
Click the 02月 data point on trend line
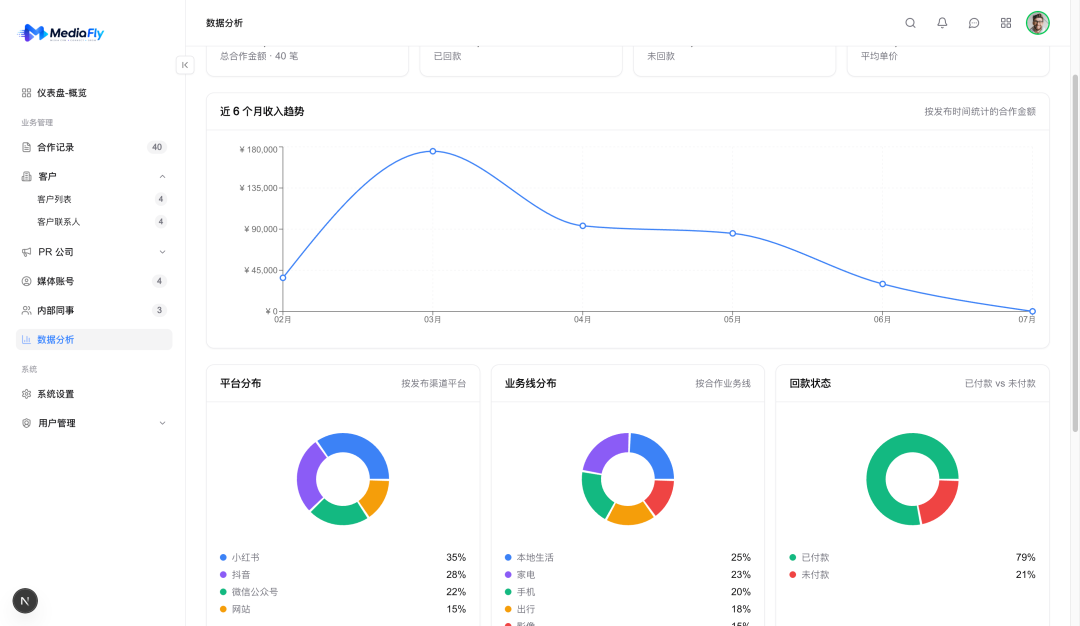pyautogui.click(x=283, y=278)
